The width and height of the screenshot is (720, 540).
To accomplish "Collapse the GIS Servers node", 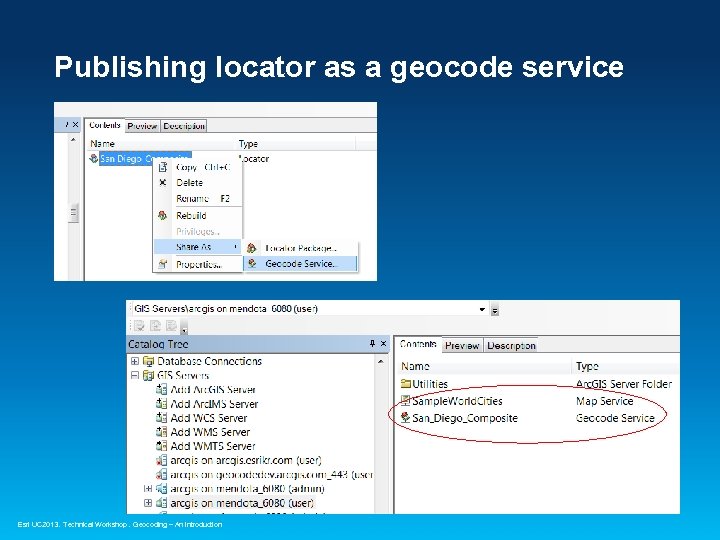I will 135,376.
